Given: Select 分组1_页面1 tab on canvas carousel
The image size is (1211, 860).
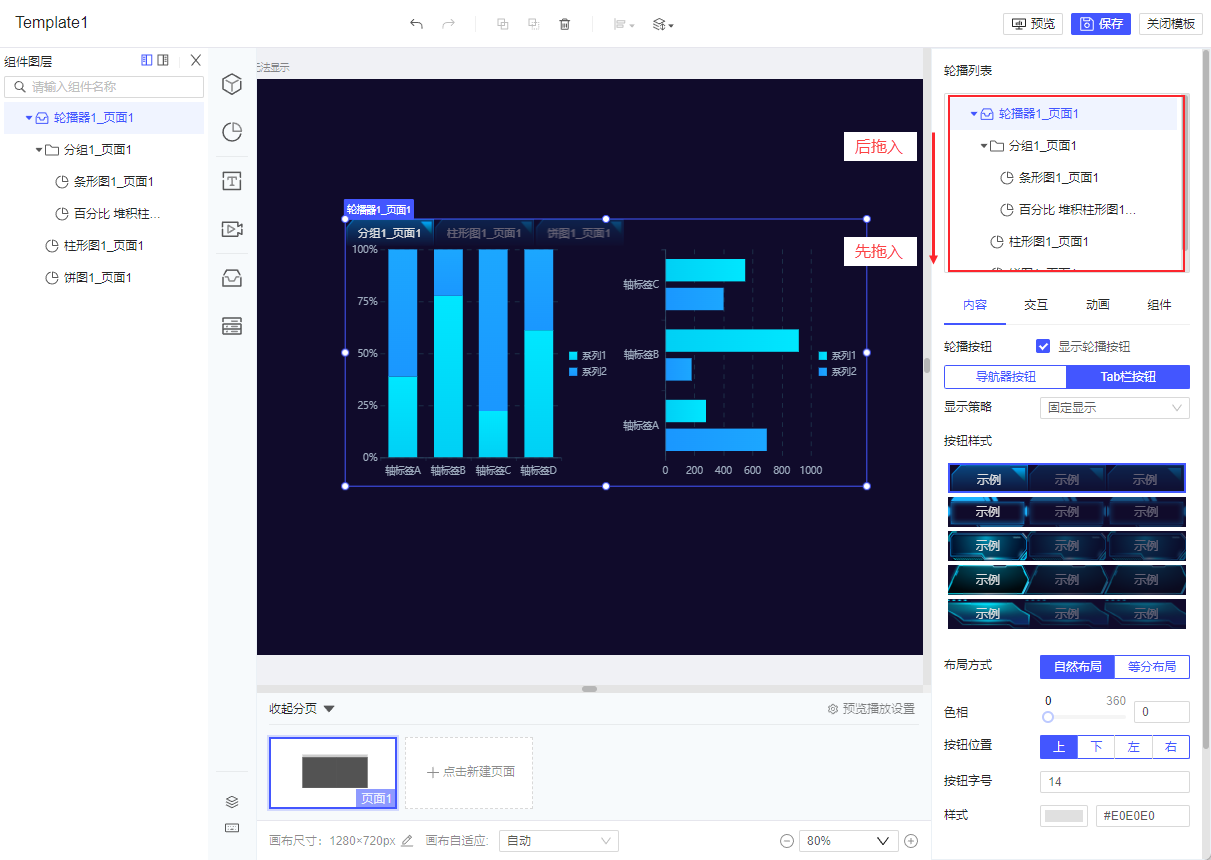Looking at the screenshot, I should 390,233.
